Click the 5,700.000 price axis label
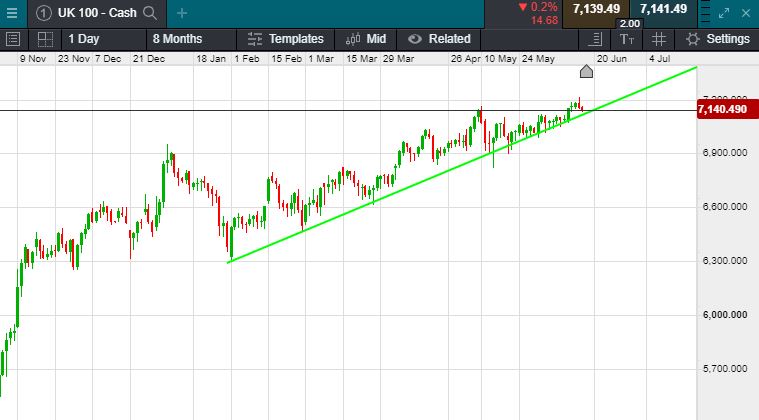This screenshot has height=420, width=759. [x=725, y=369]
